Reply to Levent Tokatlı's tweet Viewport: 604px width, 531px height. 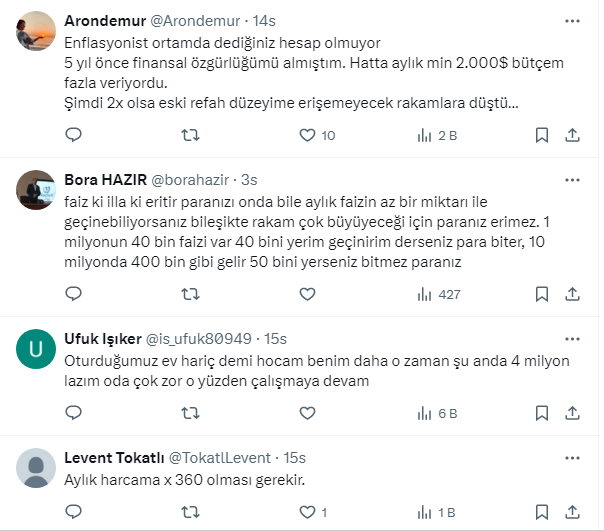coord(72,513)
